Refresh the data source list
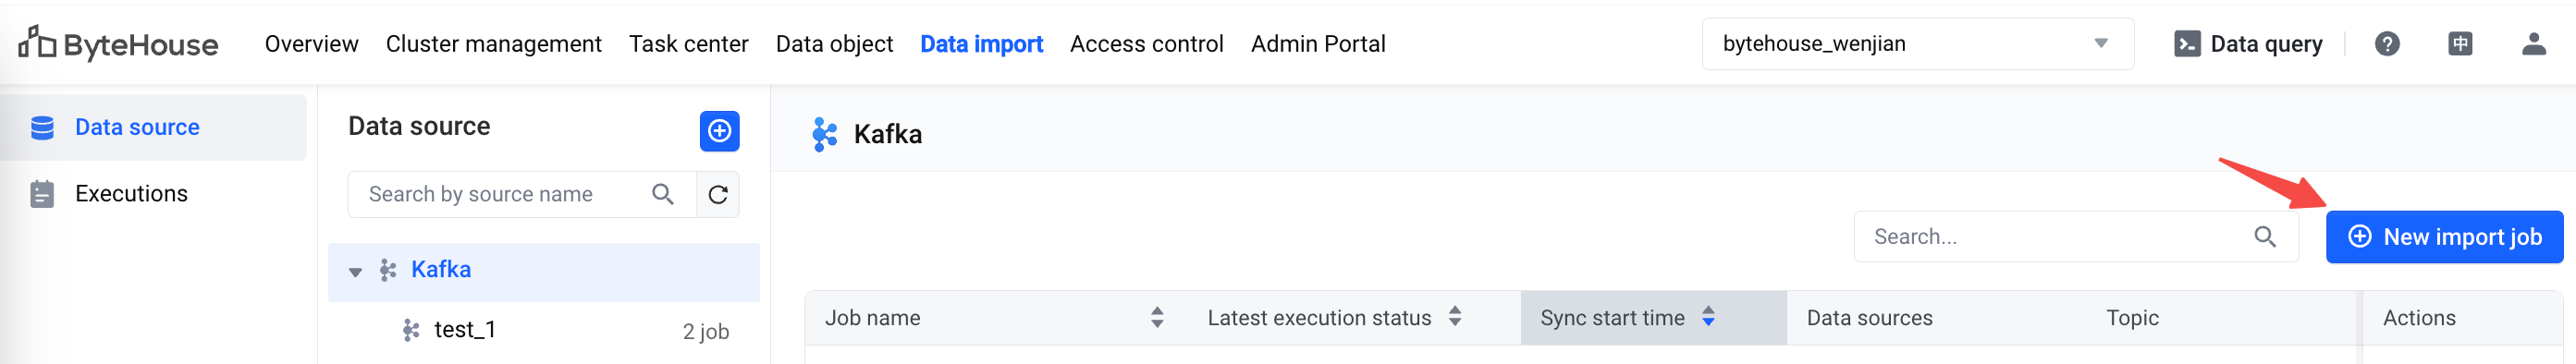Viewport: 2576px width, 364px height. pyautogui.click(x=718, y=194)
